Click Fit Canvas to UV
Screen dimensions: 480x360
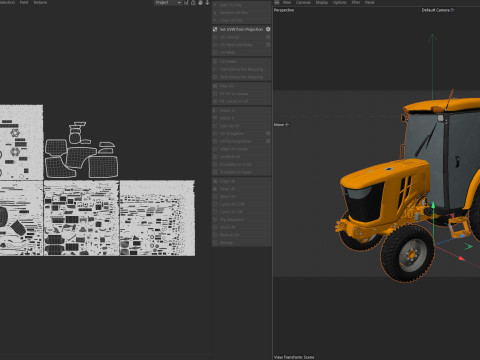[x=242, y=101]
